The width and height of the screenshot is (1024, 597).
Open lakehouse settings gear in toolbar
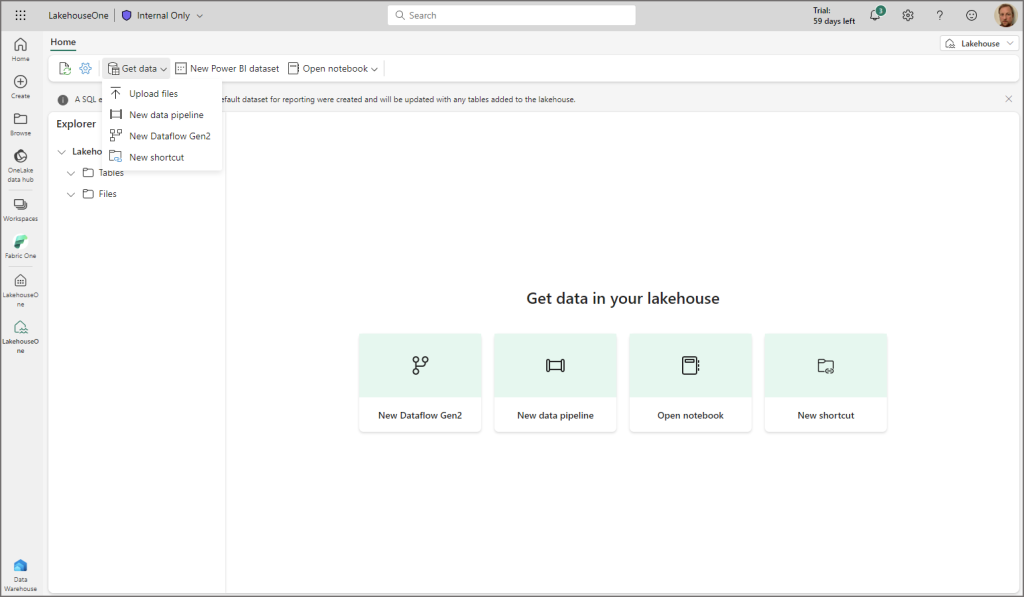pos(86,69)
